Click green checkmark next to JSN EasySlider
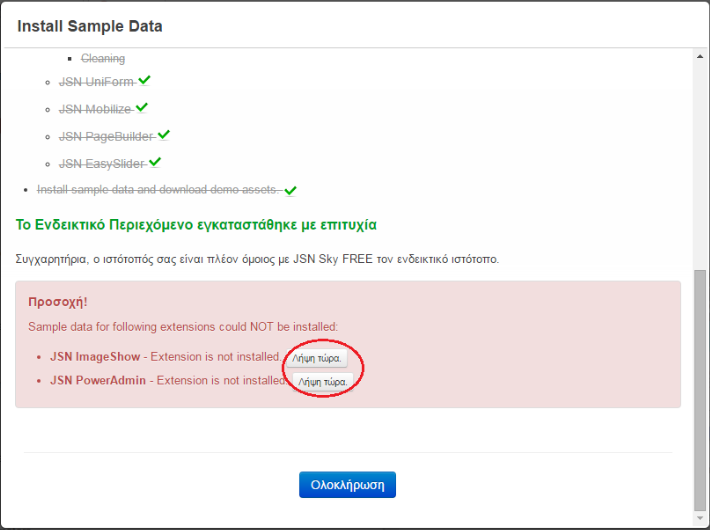This screenshot has height=530, width=710. click(x=155, y=162)
